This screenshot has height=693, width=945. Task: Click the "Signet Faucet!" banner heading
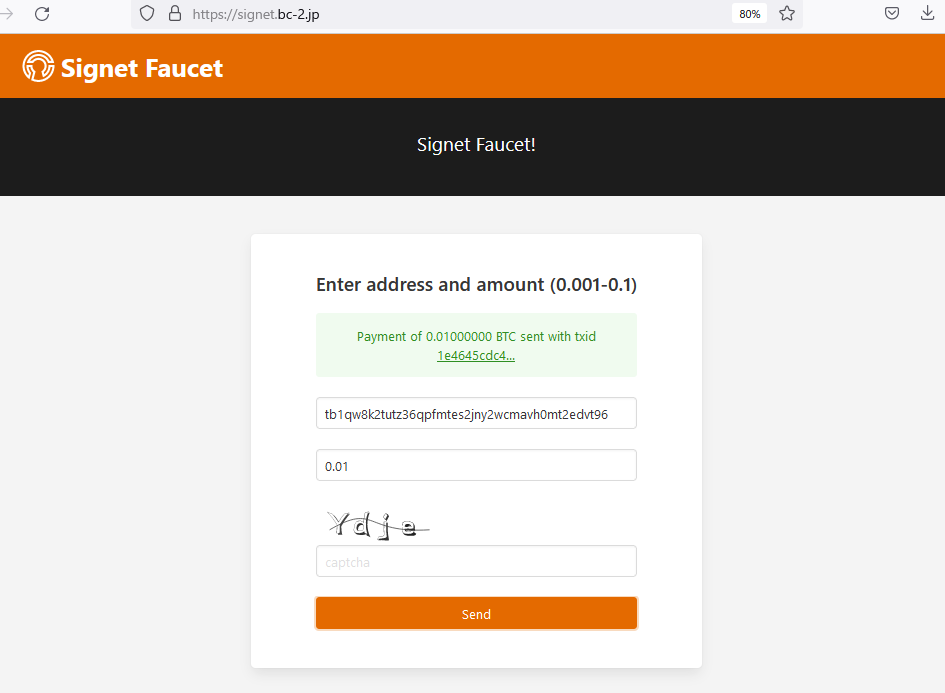point(476,145)
